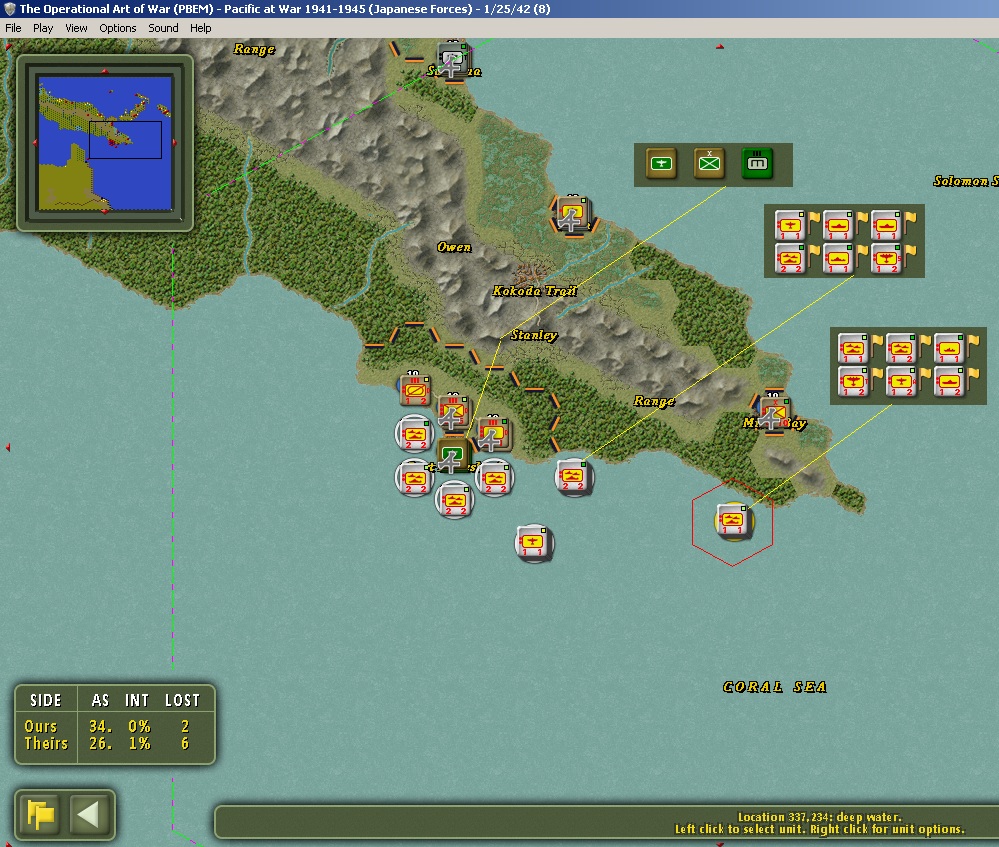Select the armored unit 1-2 on the coast
The image size is (999, 847).
[415, 390]
